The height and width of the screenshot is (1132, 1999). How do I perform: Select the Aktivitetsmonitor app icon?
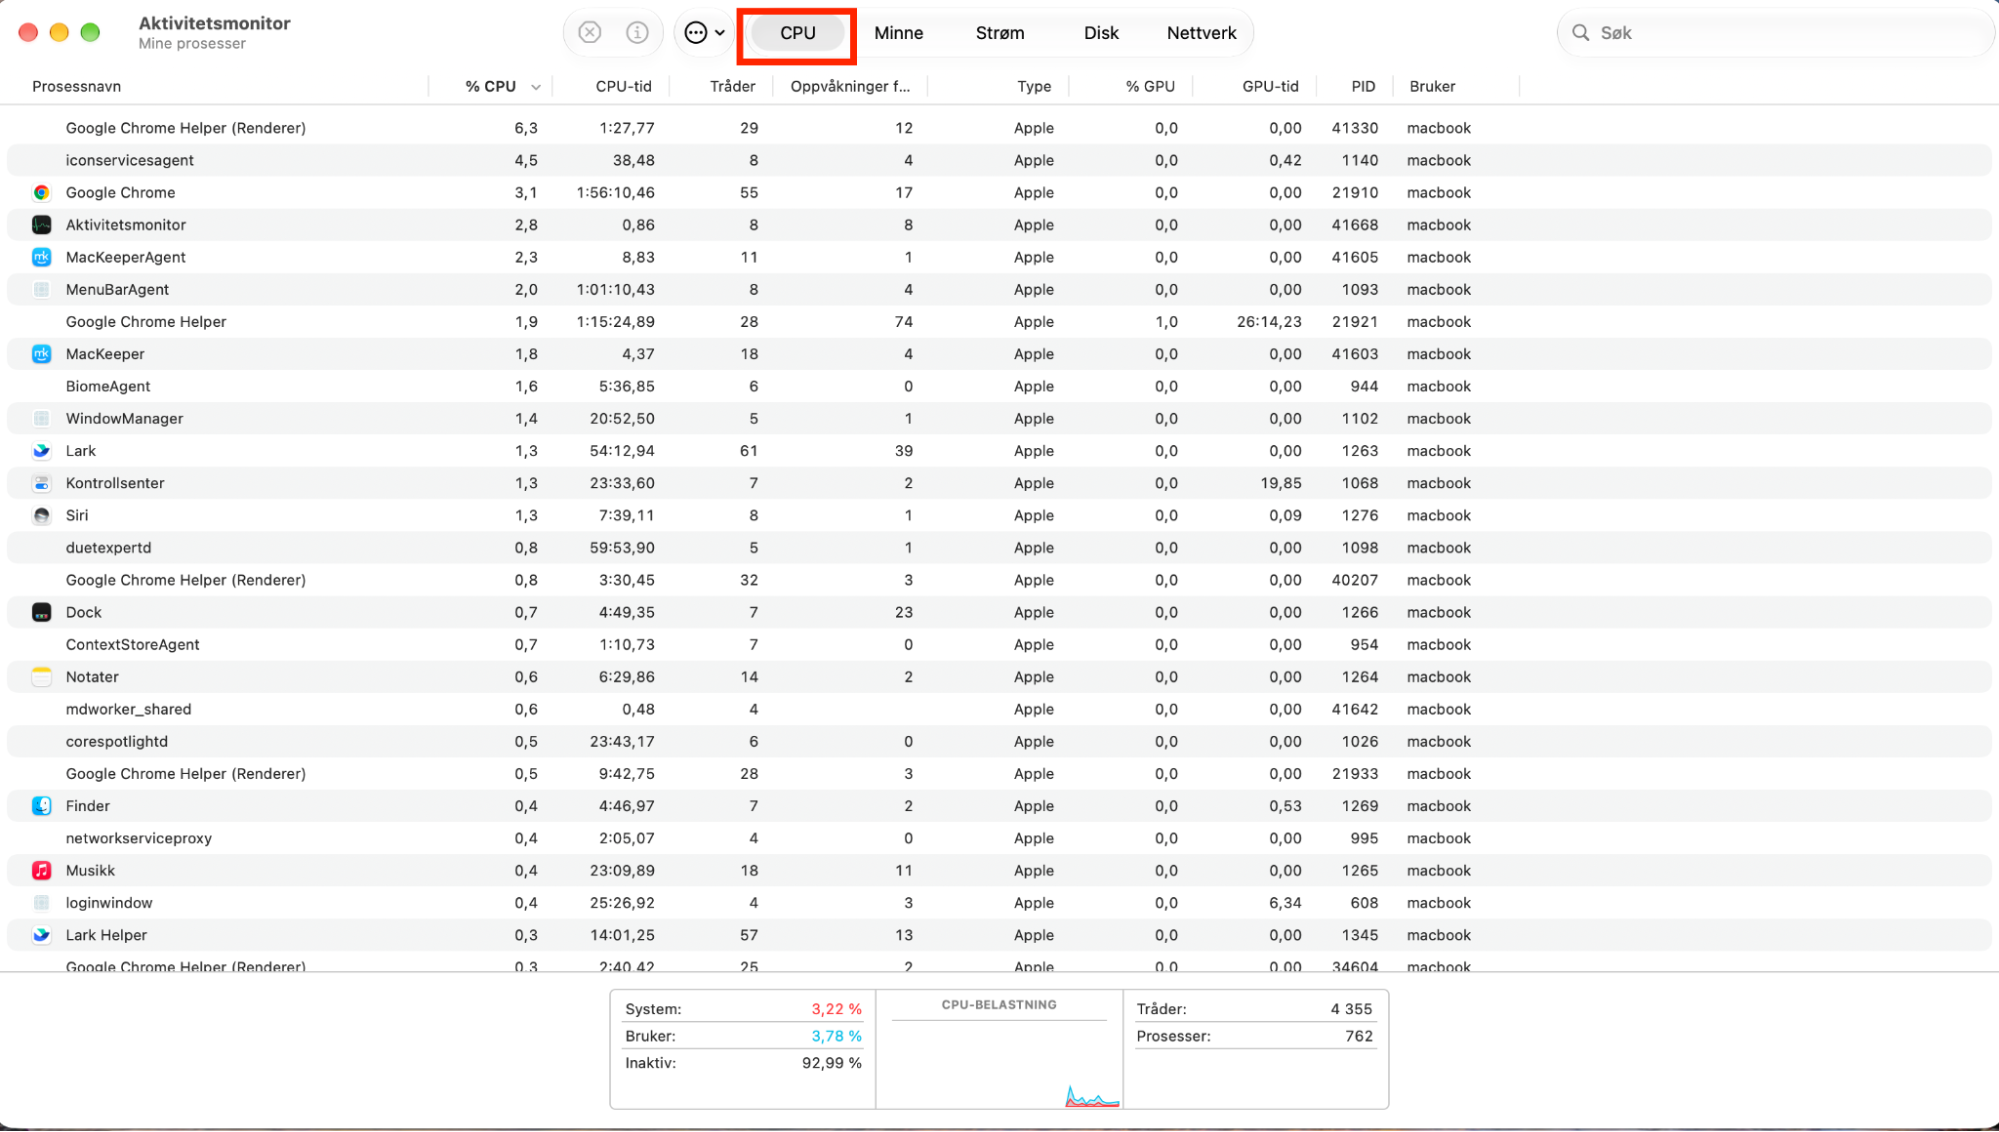point(41,225)
